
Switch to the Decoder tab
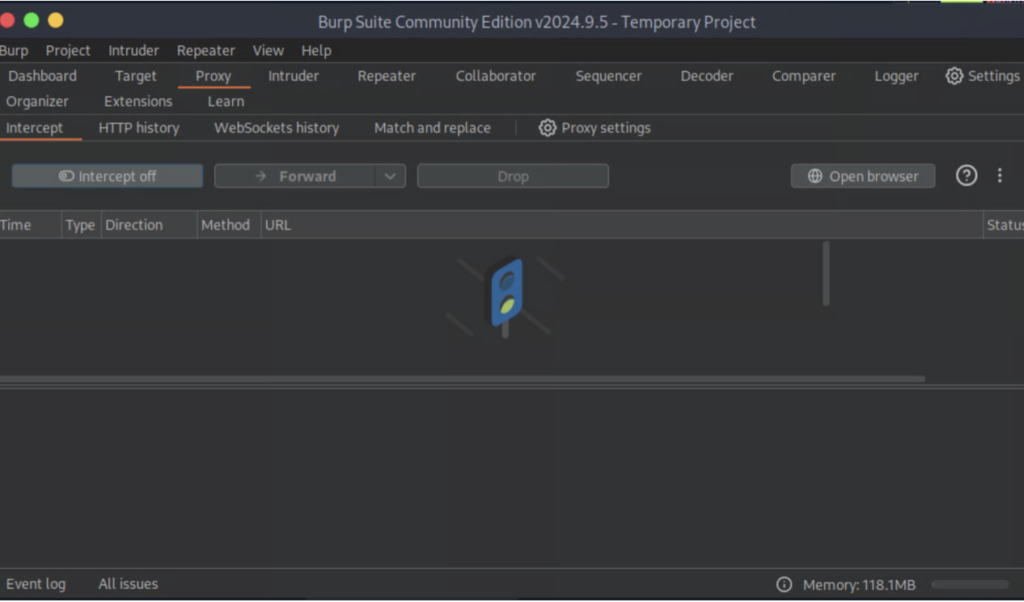706,75
